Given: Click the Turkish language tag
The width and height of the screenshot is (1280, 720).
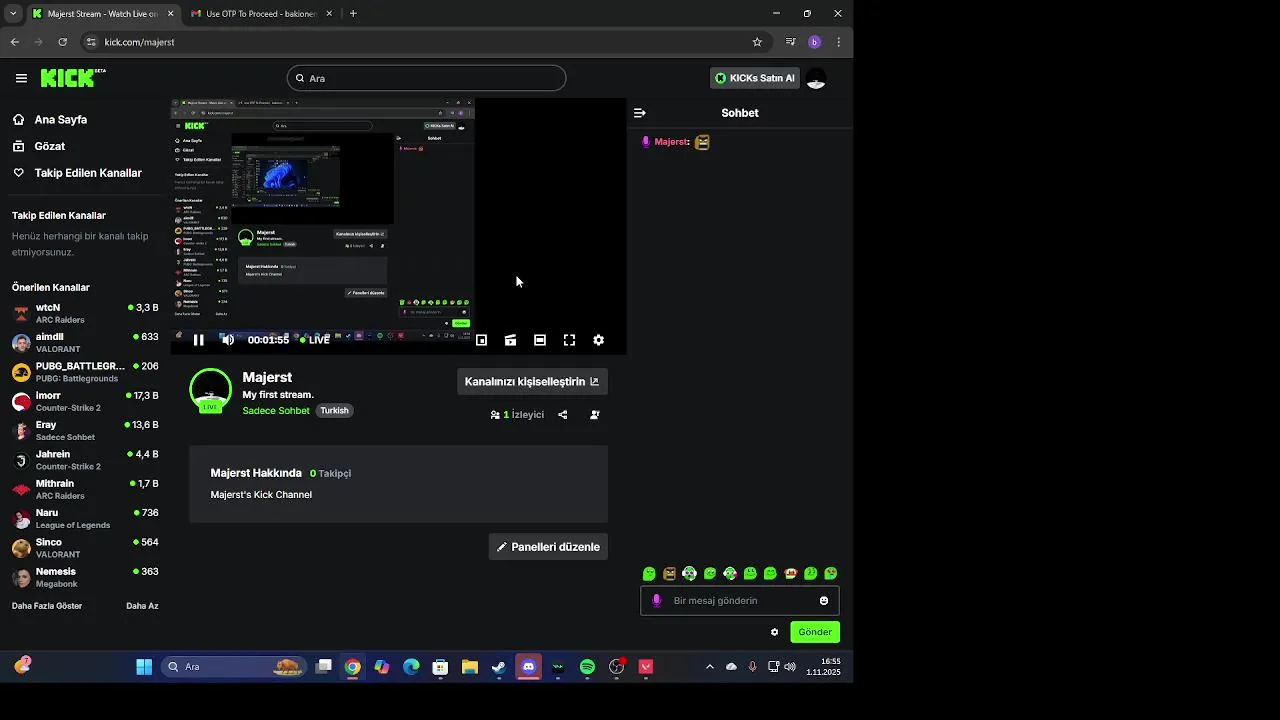Looking at the screenshot, I should click(x=334, y=411).
